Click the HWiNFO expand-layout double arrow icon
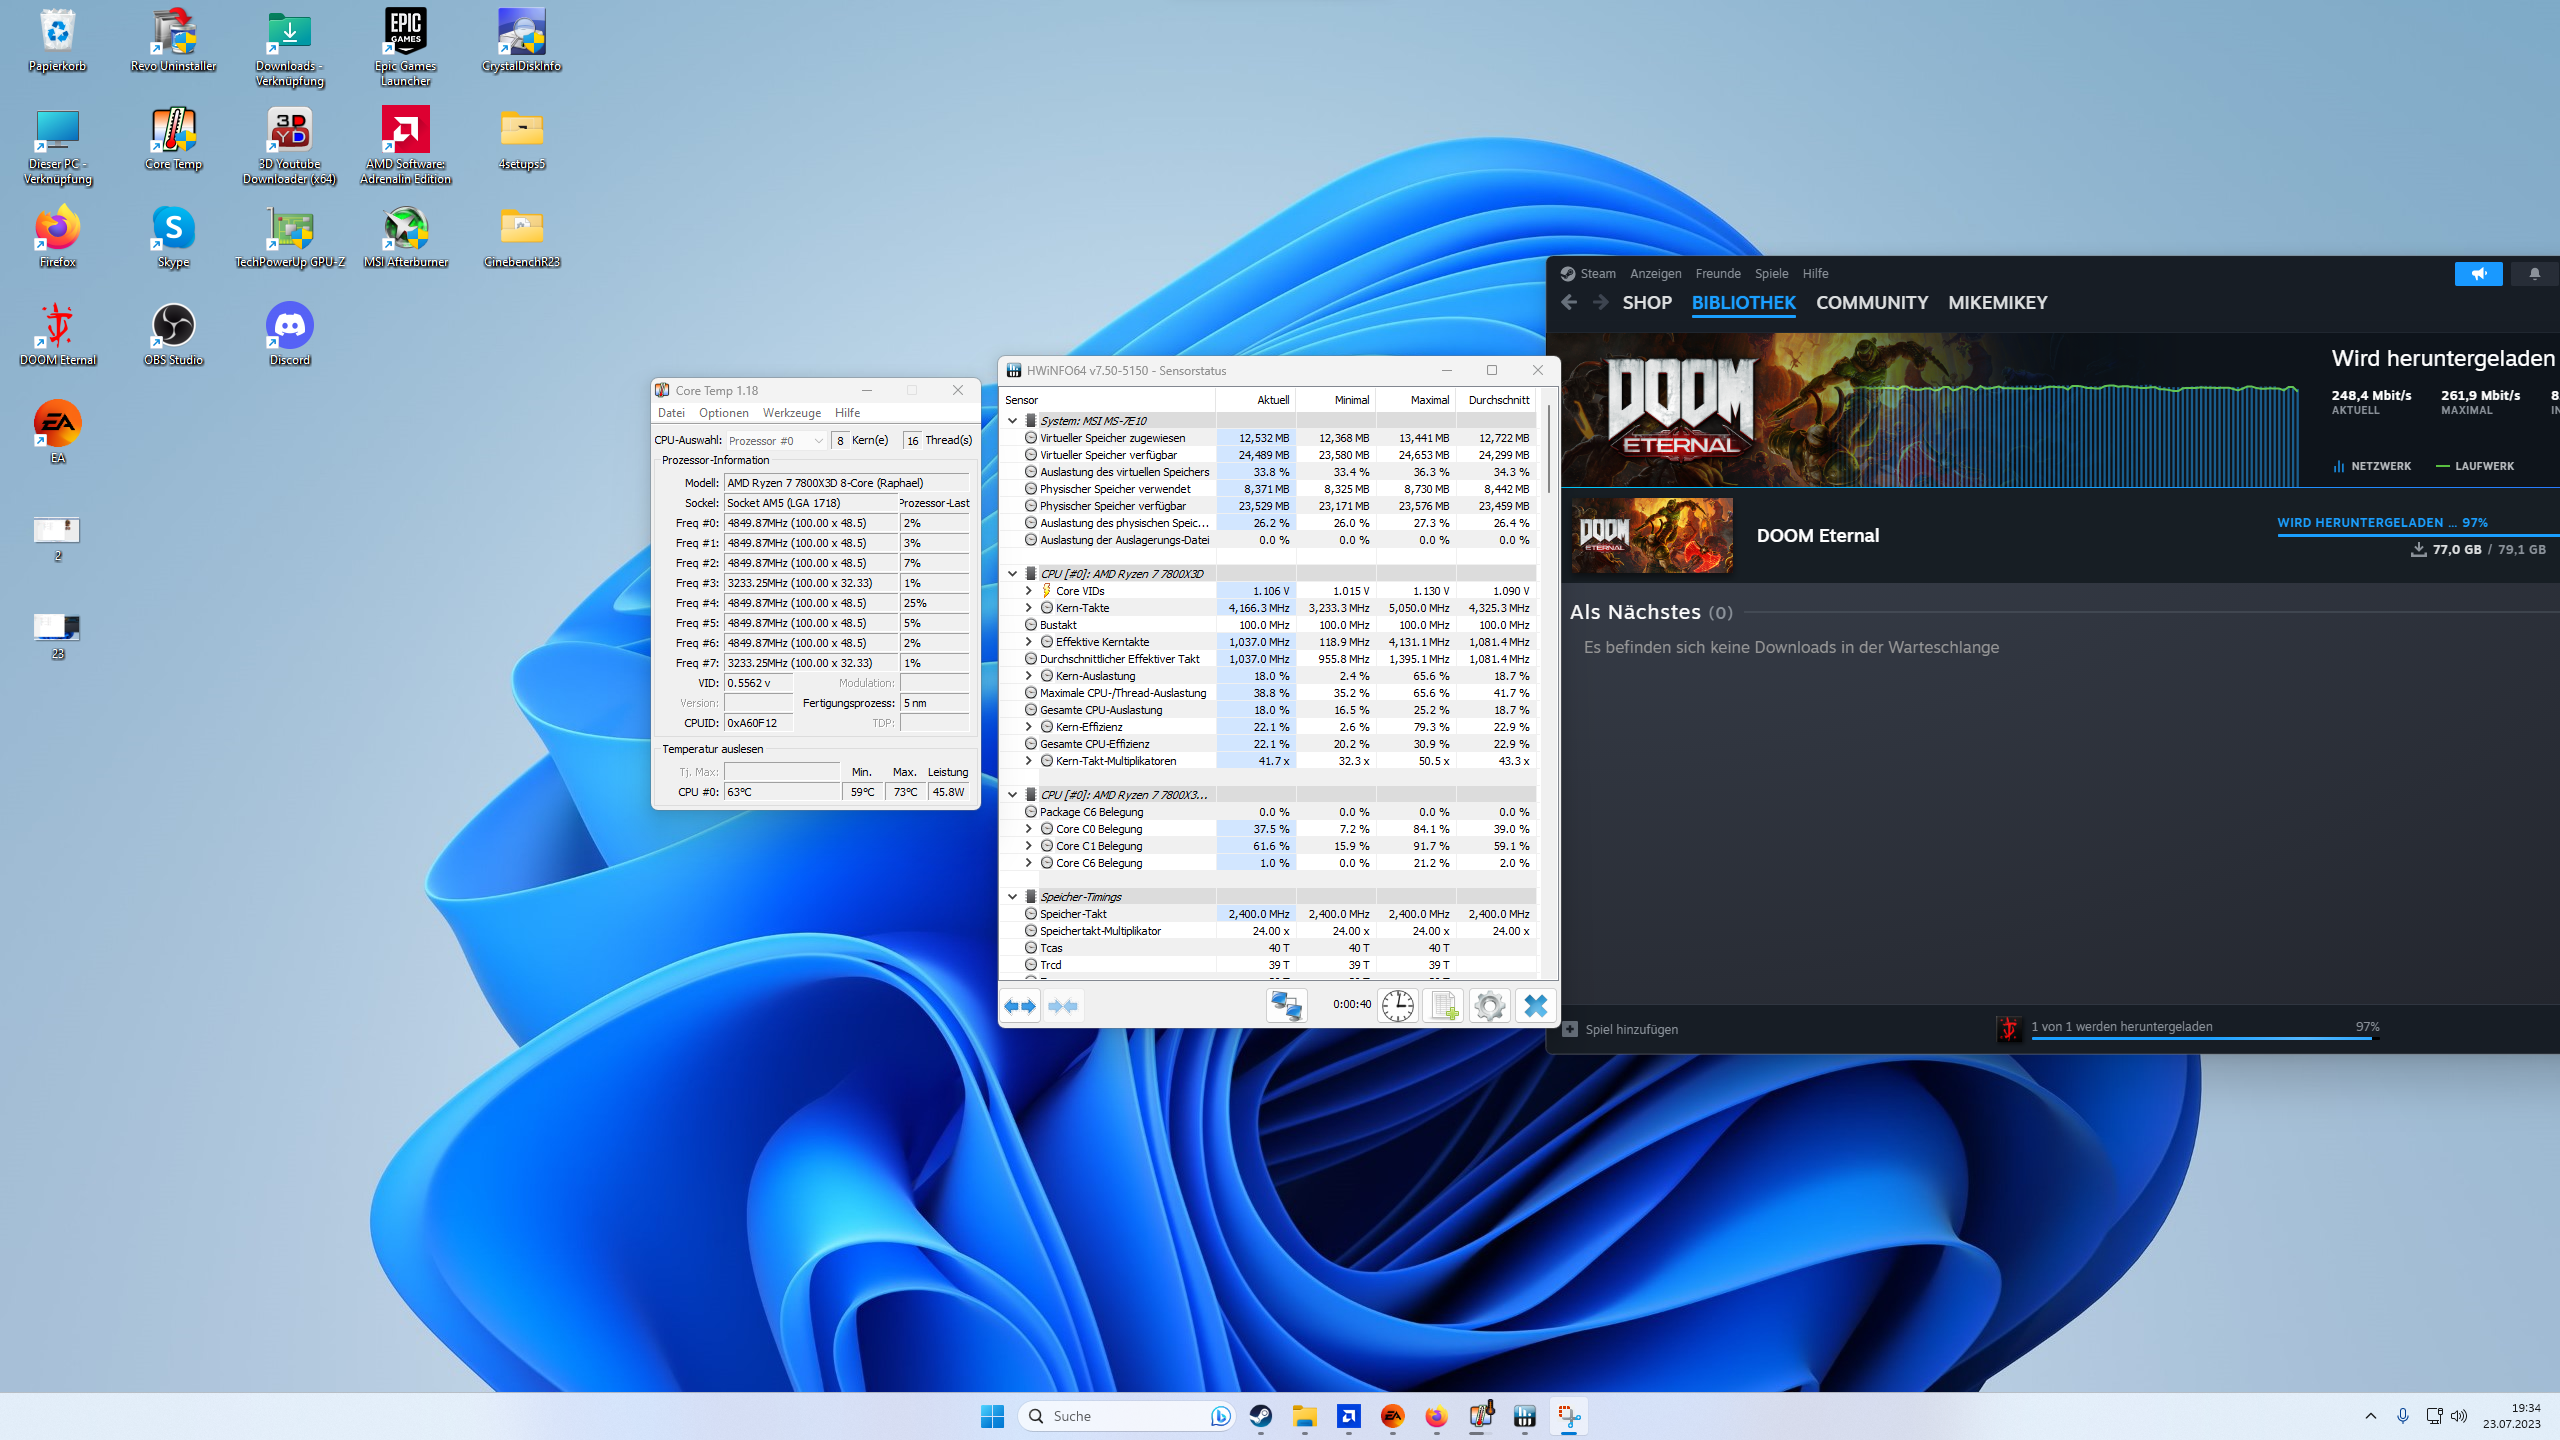2560x1440 pixels. pos(1020,1005)
